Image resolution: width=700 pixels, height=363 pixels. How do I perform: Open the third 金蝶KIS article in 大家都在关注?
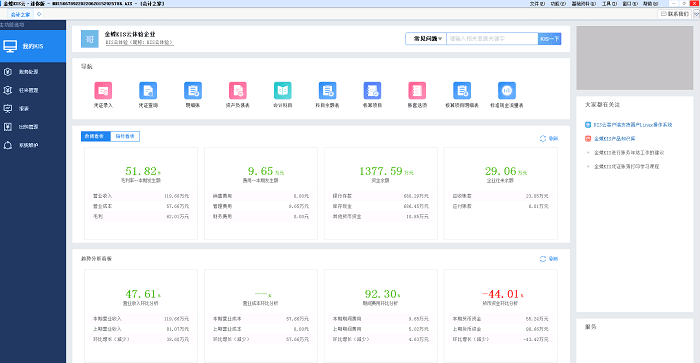tap(629, 153)
